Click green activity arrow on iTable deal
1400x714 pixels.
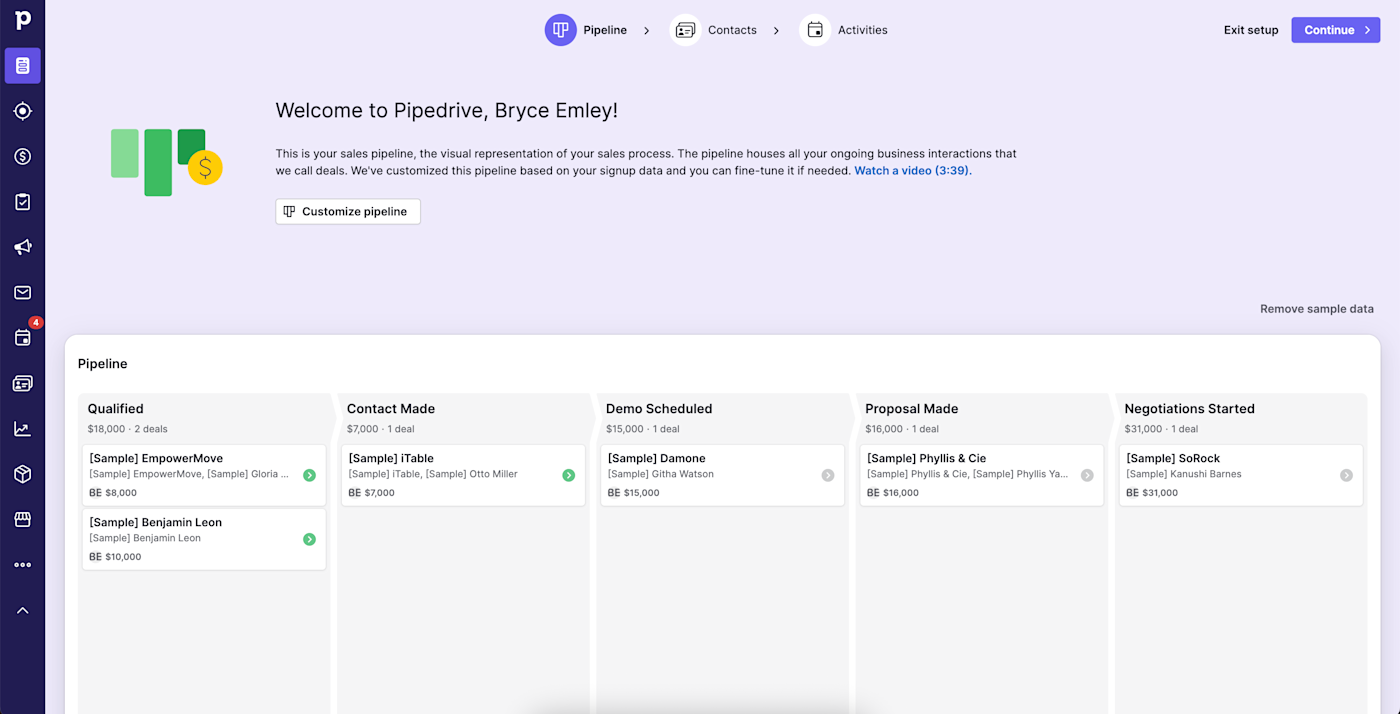coord(568,476)
